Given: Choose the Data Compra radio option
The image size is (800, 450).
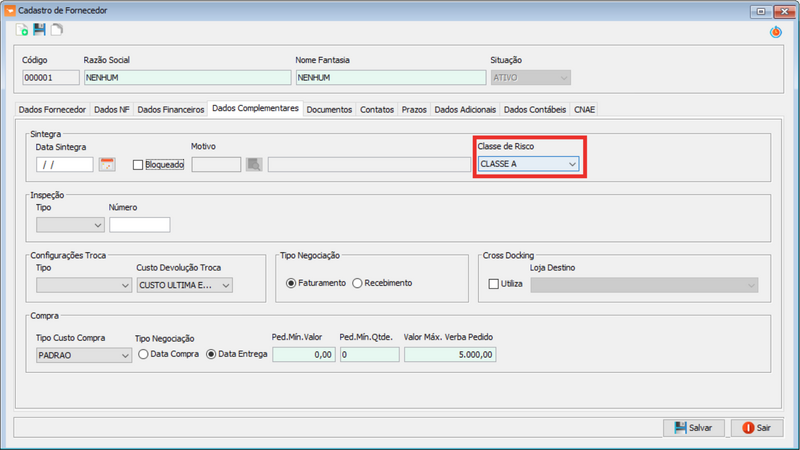Looking at the screenshot, I should tap(144, 354).
